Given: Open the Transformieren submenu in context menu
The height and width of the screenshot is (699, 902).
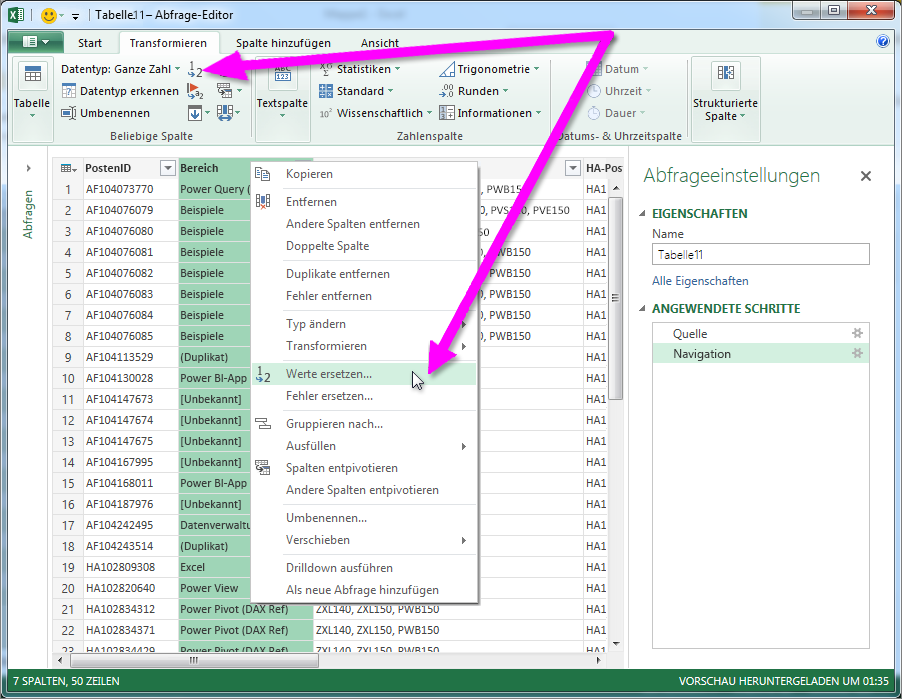Looking at the screenshot, I should coord(364,346).
